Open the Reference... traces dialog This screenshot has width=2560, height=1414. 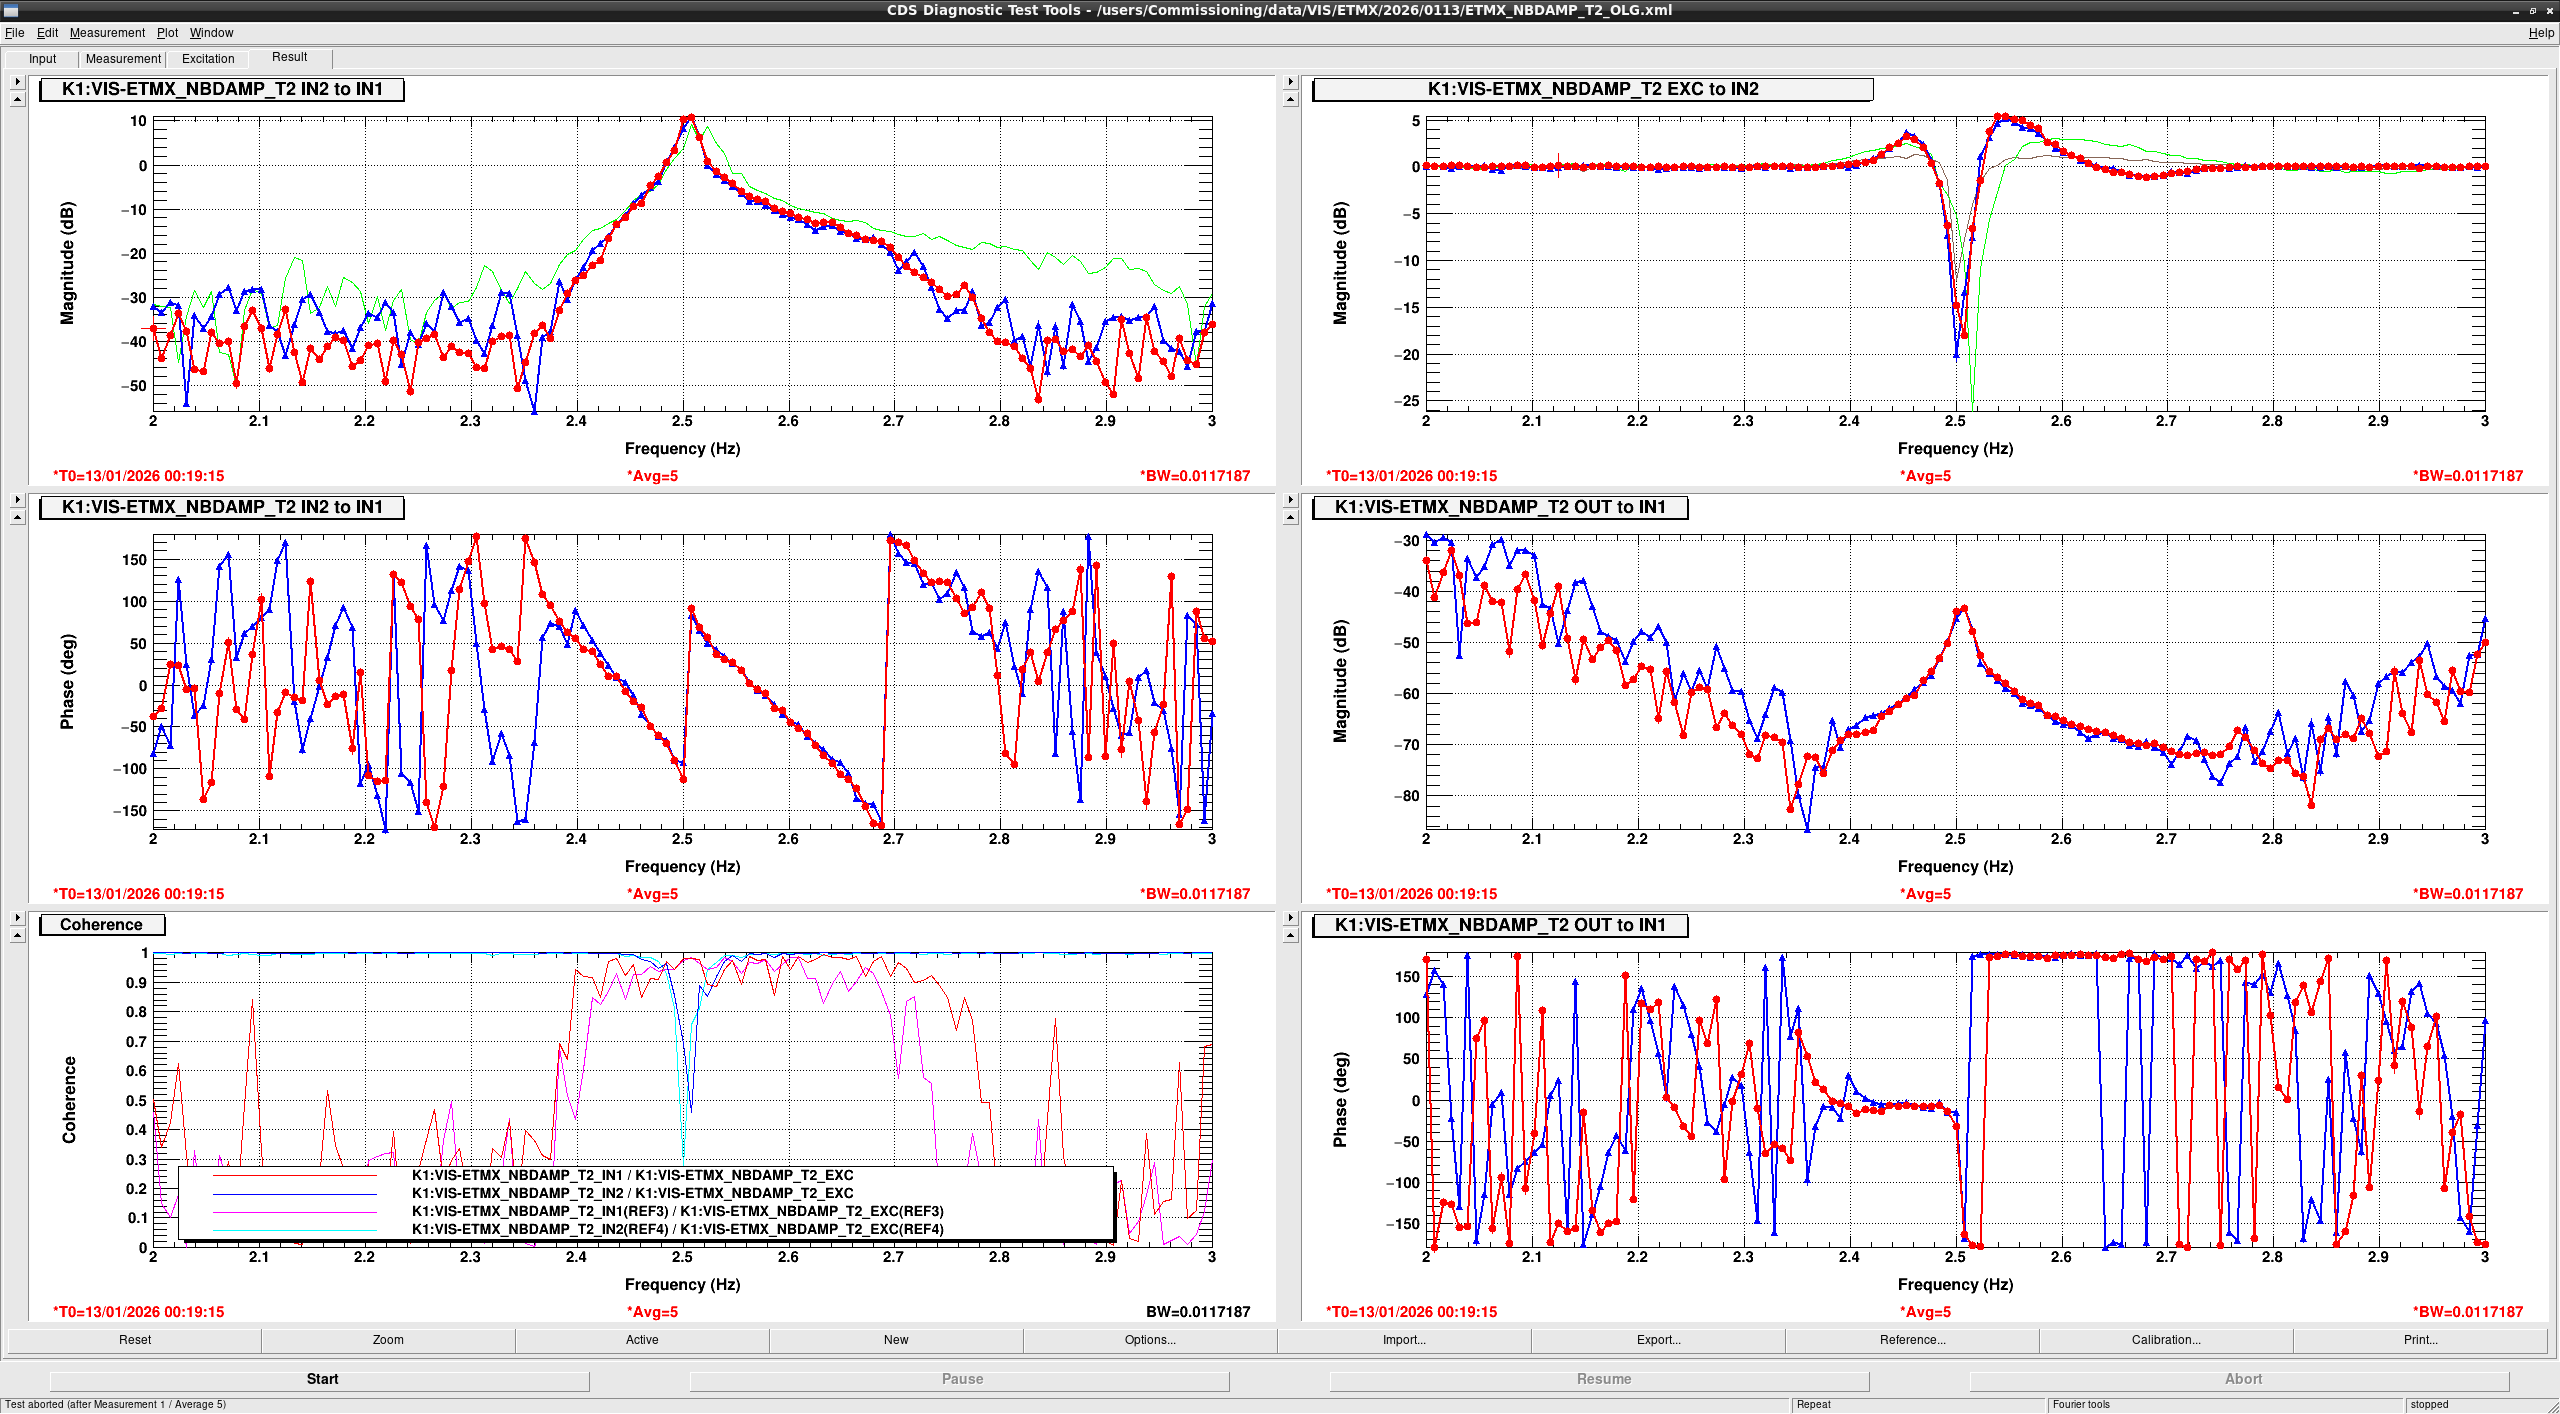(x=1912, y=1340)
